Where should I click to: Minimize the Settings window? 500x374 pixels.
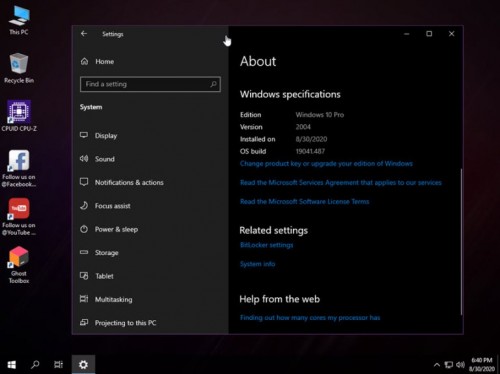point(407,34)
